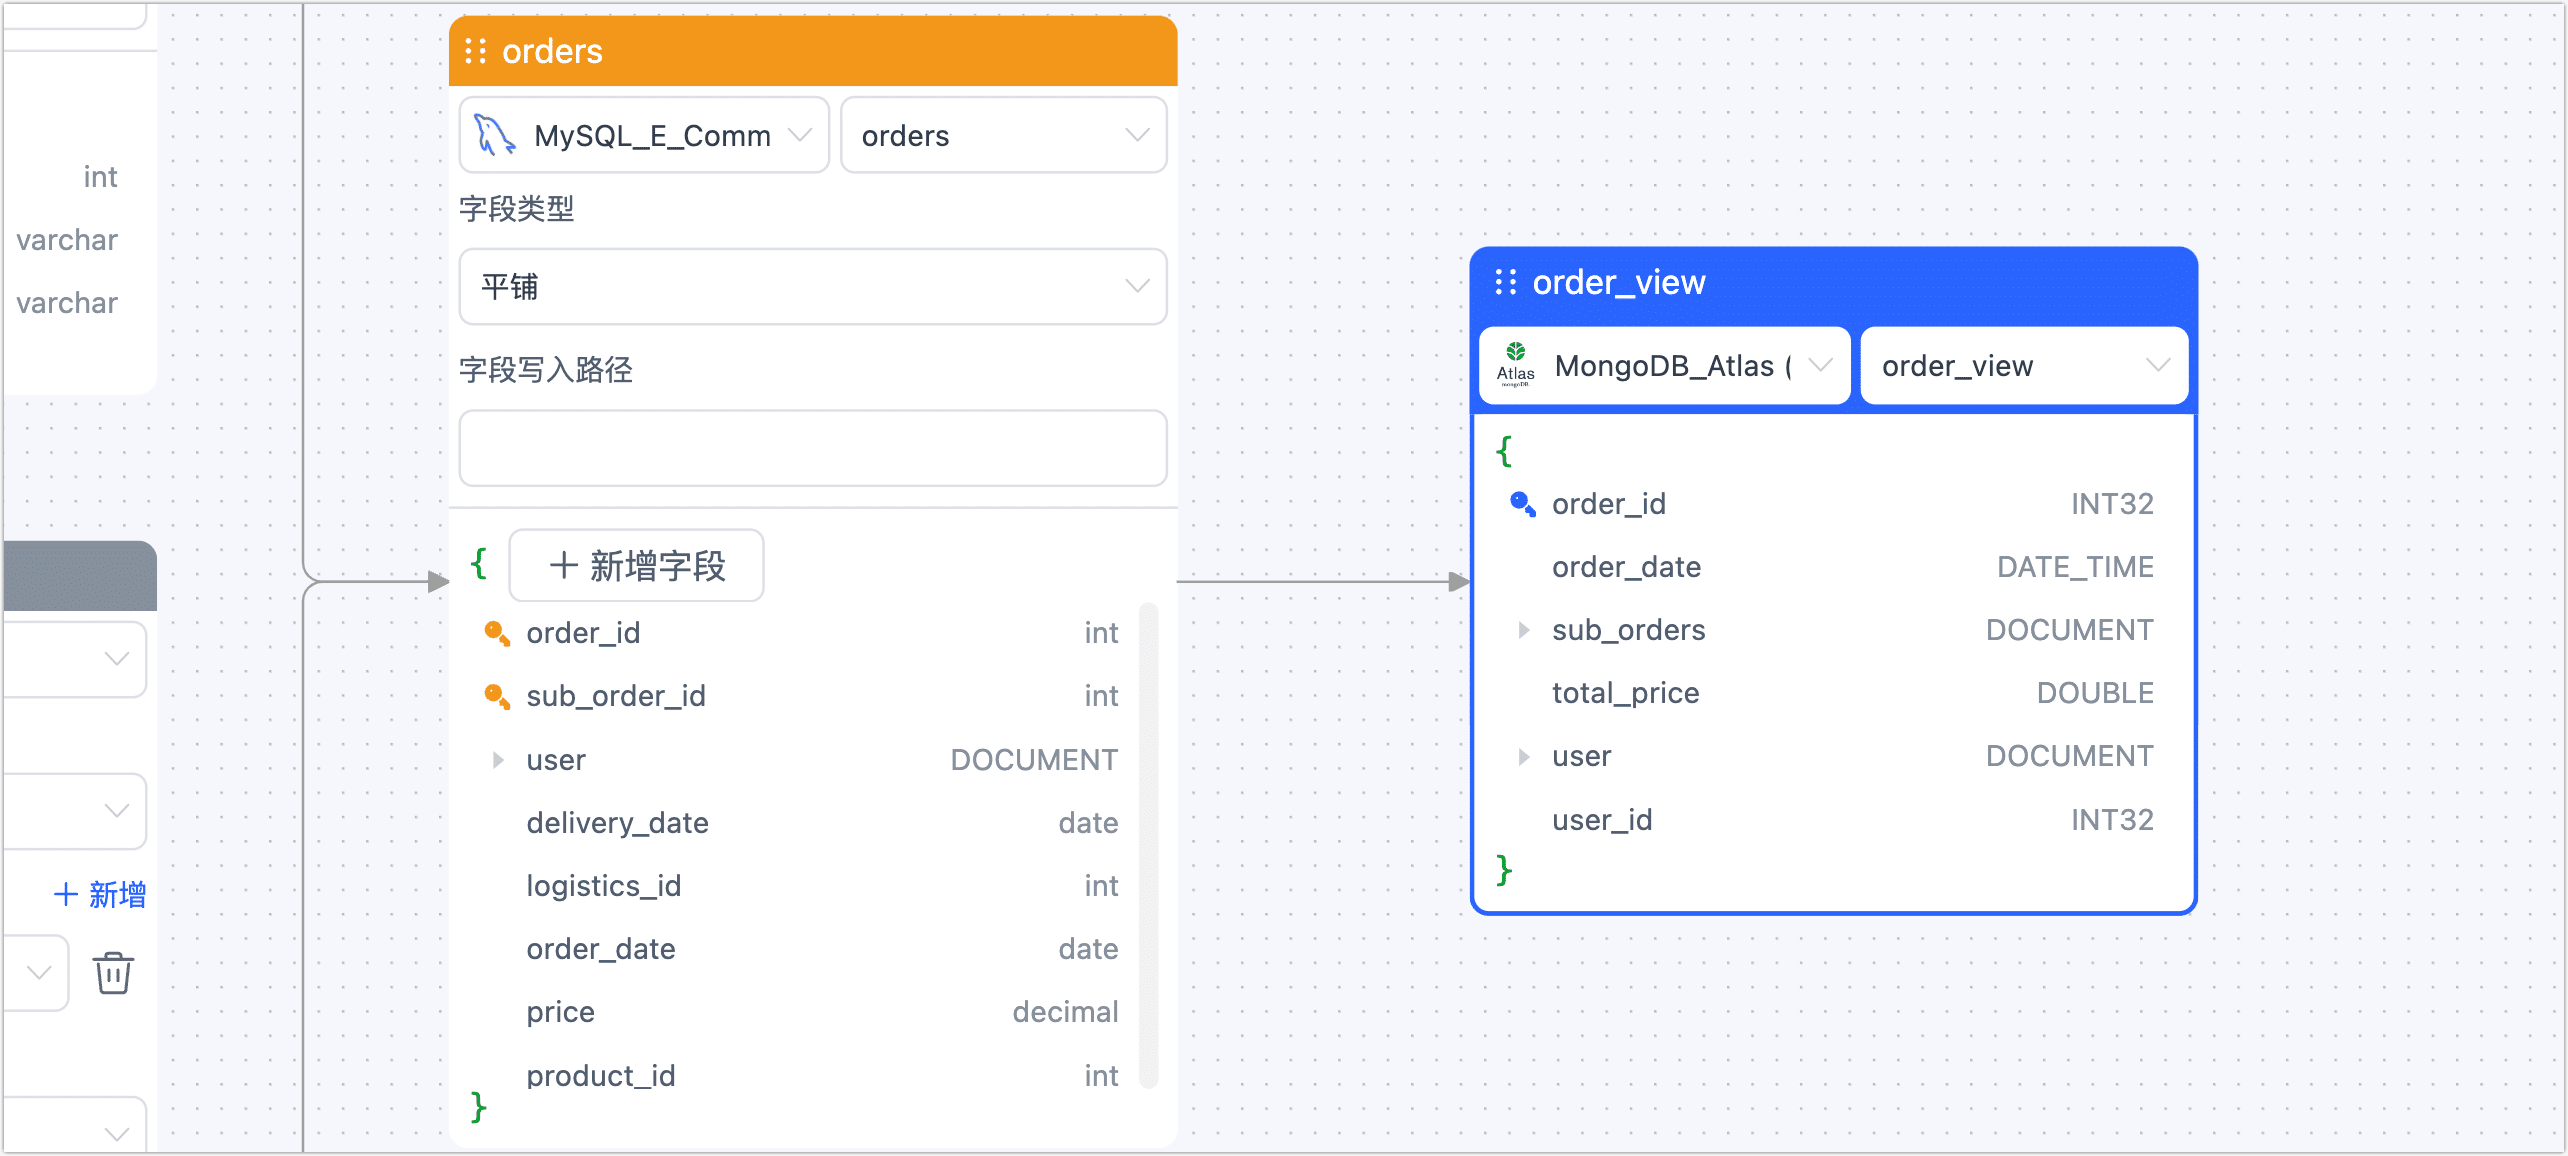Click the blue 新增 link
The image size is (2568, 1156).
(x=100, y=894)
